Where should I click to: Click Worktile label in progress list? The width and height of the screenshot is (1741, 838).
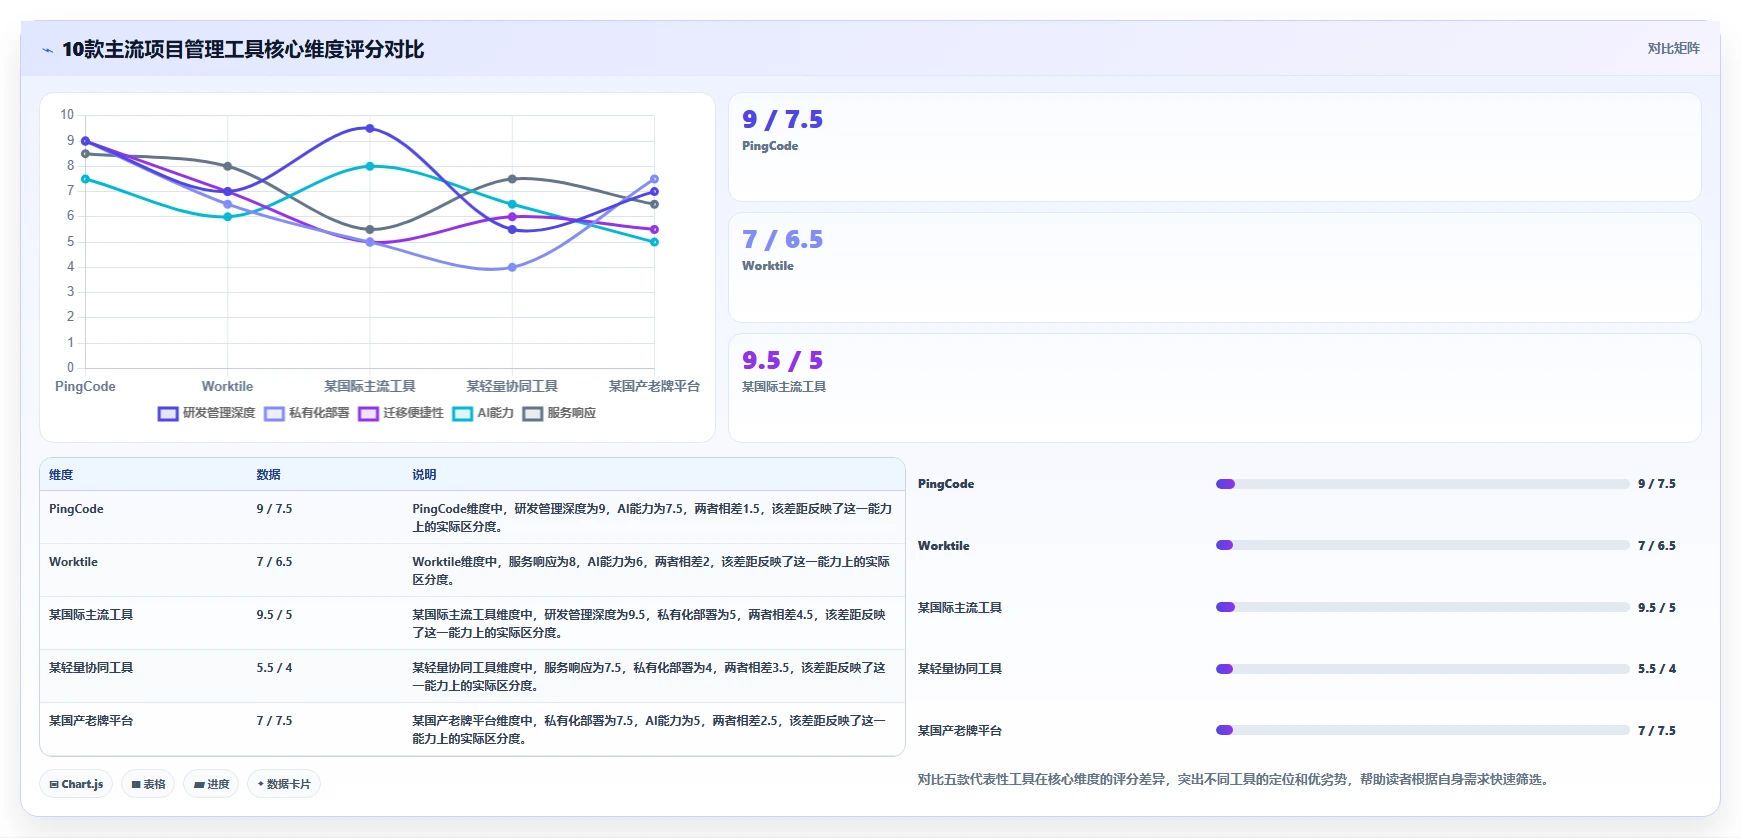(x=944, y=546)
